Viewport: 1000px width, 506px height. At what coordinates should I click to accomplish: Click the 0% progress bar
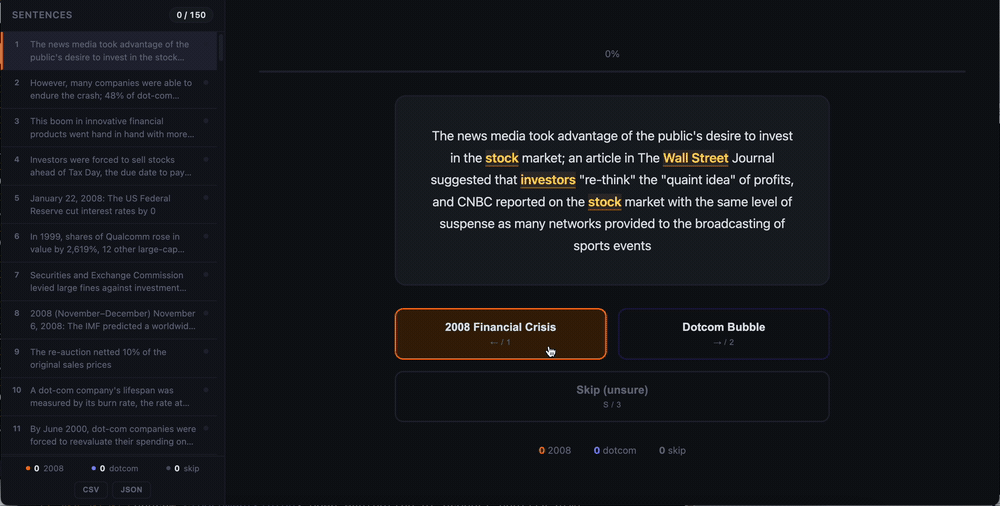pos(612,71)
